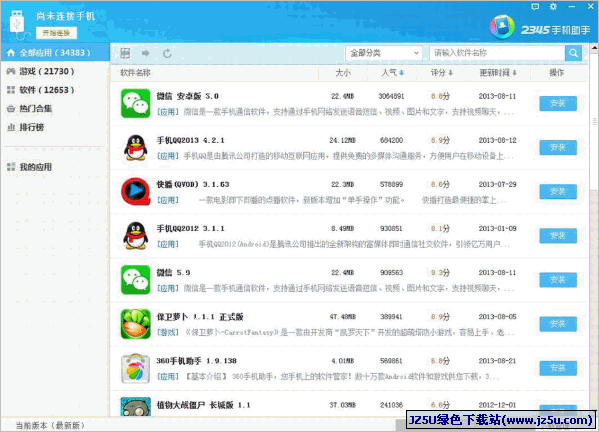Install 微信 安卓版 5.0
This screenshot has height=432, width=599.
(x=558, y=103)
